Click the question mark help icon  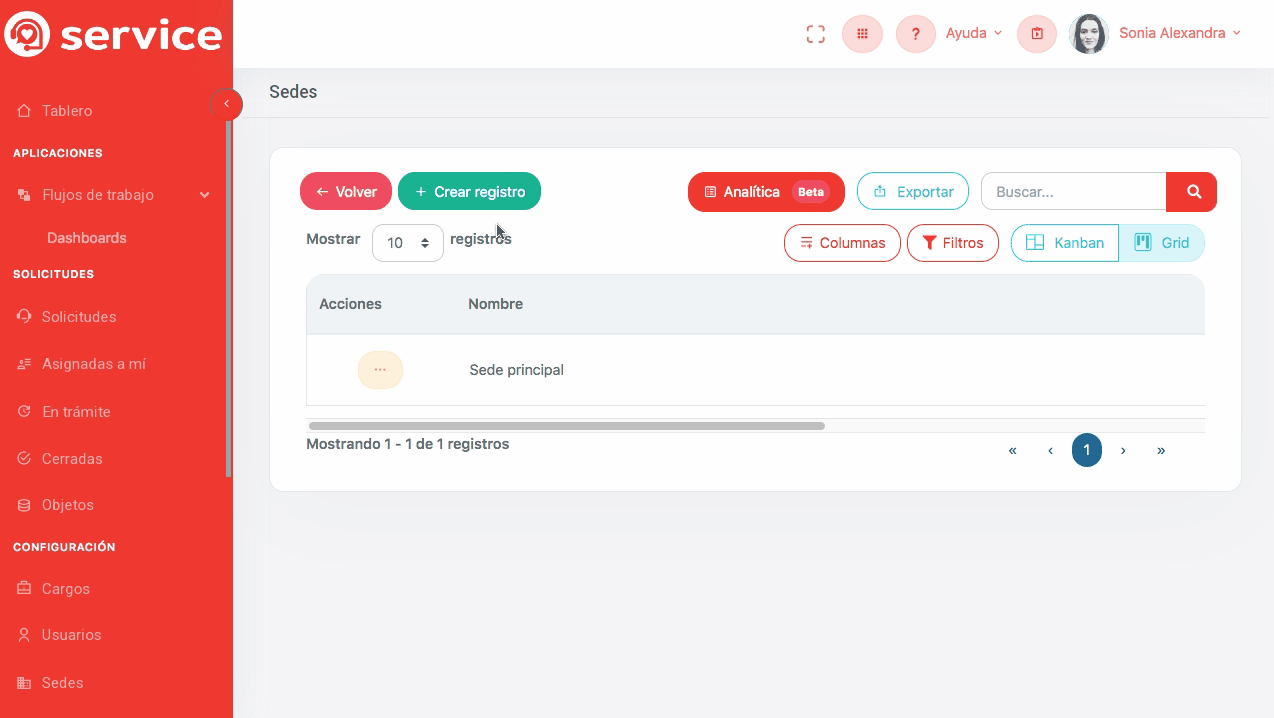click(x=915, y=34)
